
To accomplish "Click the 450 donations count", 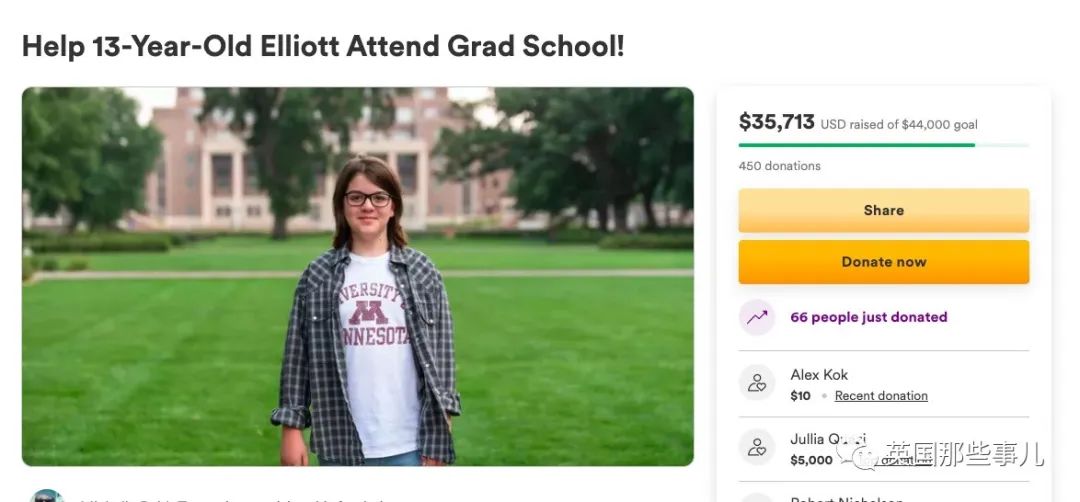I will (779, 166).
